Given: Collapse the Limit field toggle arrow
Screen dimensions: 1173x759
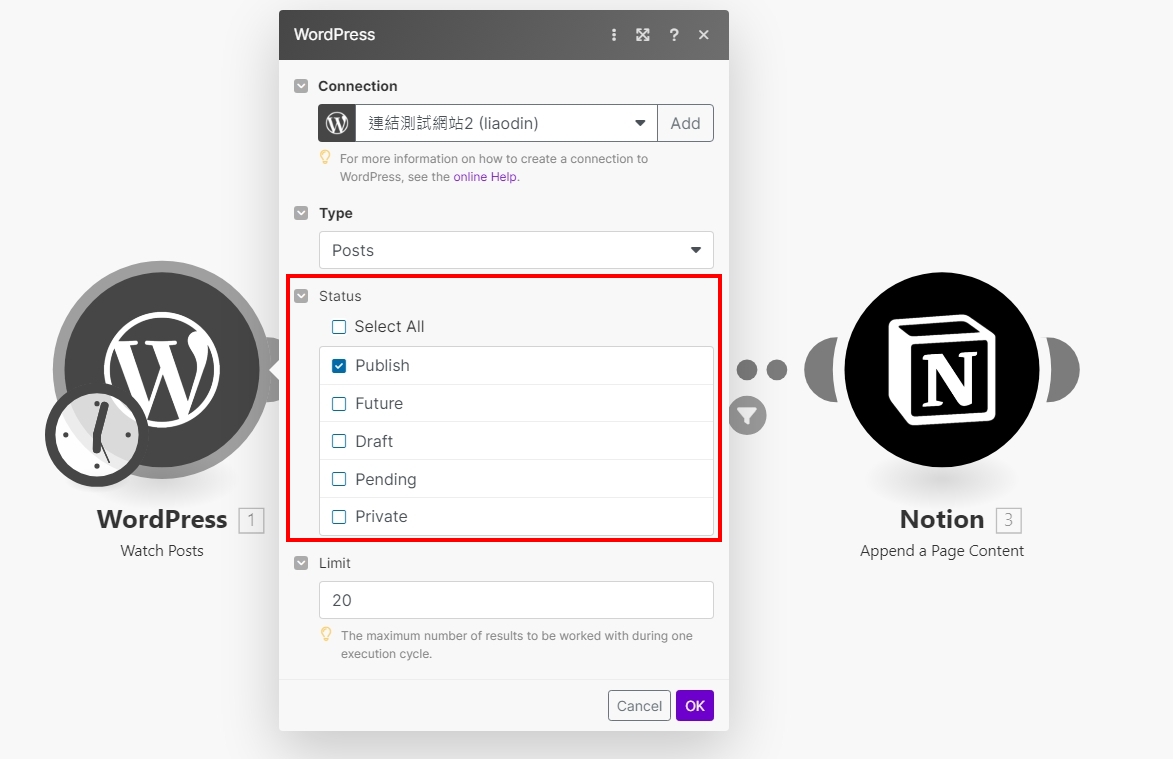Looking at the screenshot, I should (301, 563).
